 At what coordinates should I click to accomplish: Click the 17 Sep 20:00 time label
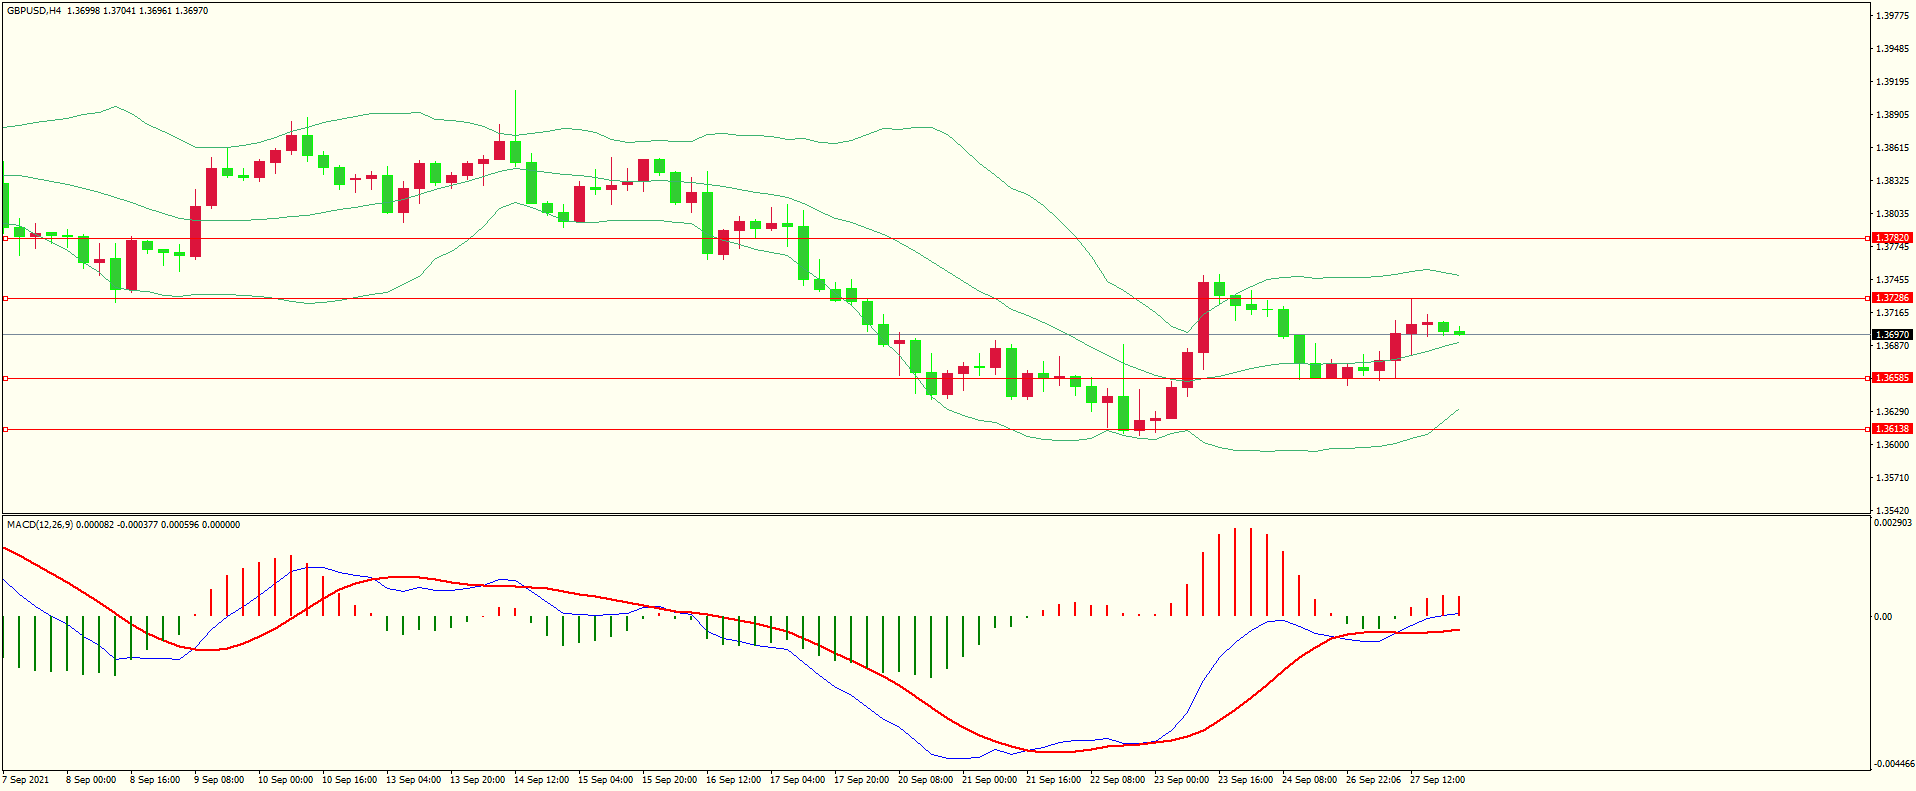[861, 780]
